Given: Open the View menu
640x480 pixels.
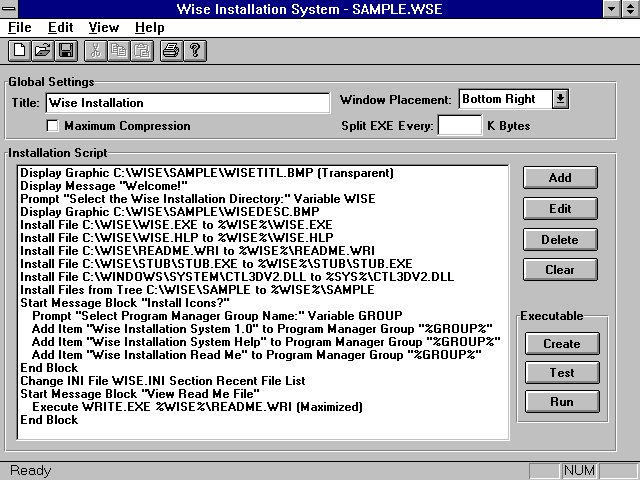Looking at the screenshot, I should pyautogui.click(x=103, y=28).
